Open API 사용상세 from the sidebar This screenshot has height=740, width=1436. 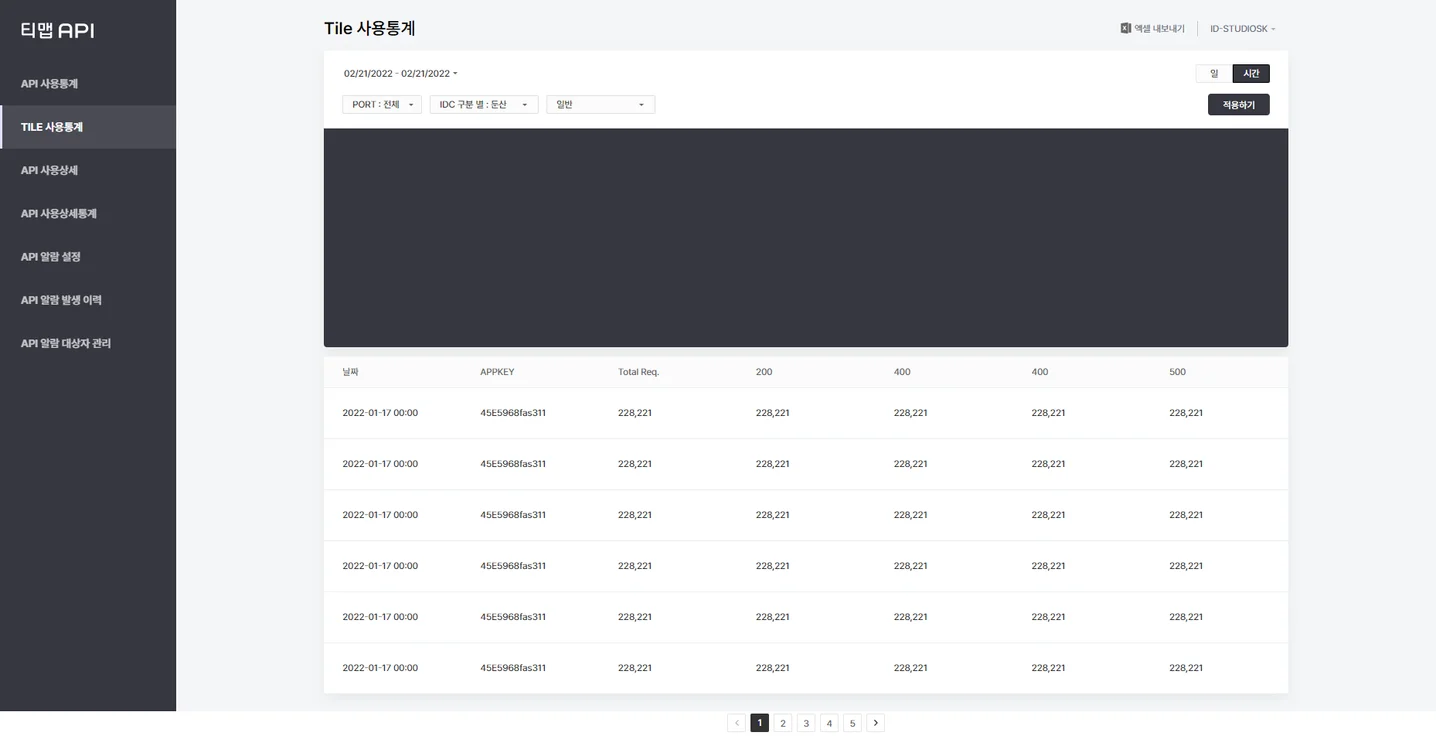50,170
